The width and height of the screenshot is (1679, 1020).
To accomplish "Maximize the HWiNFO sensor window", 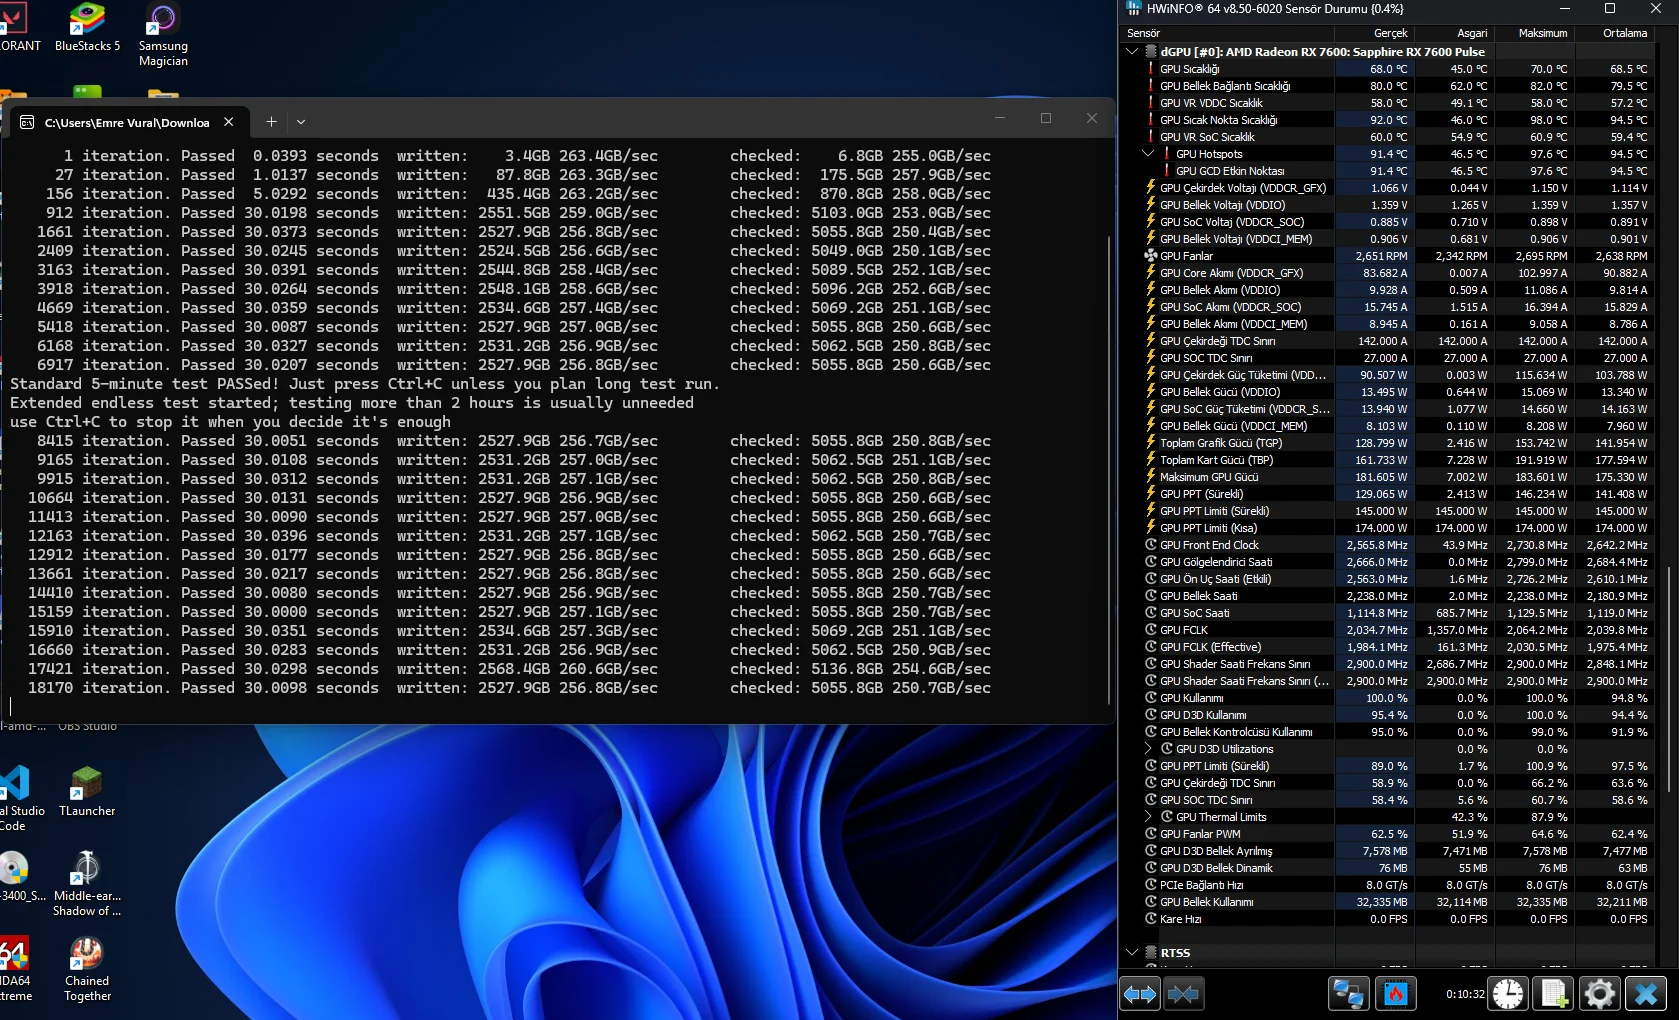I will coord(1610,9).
